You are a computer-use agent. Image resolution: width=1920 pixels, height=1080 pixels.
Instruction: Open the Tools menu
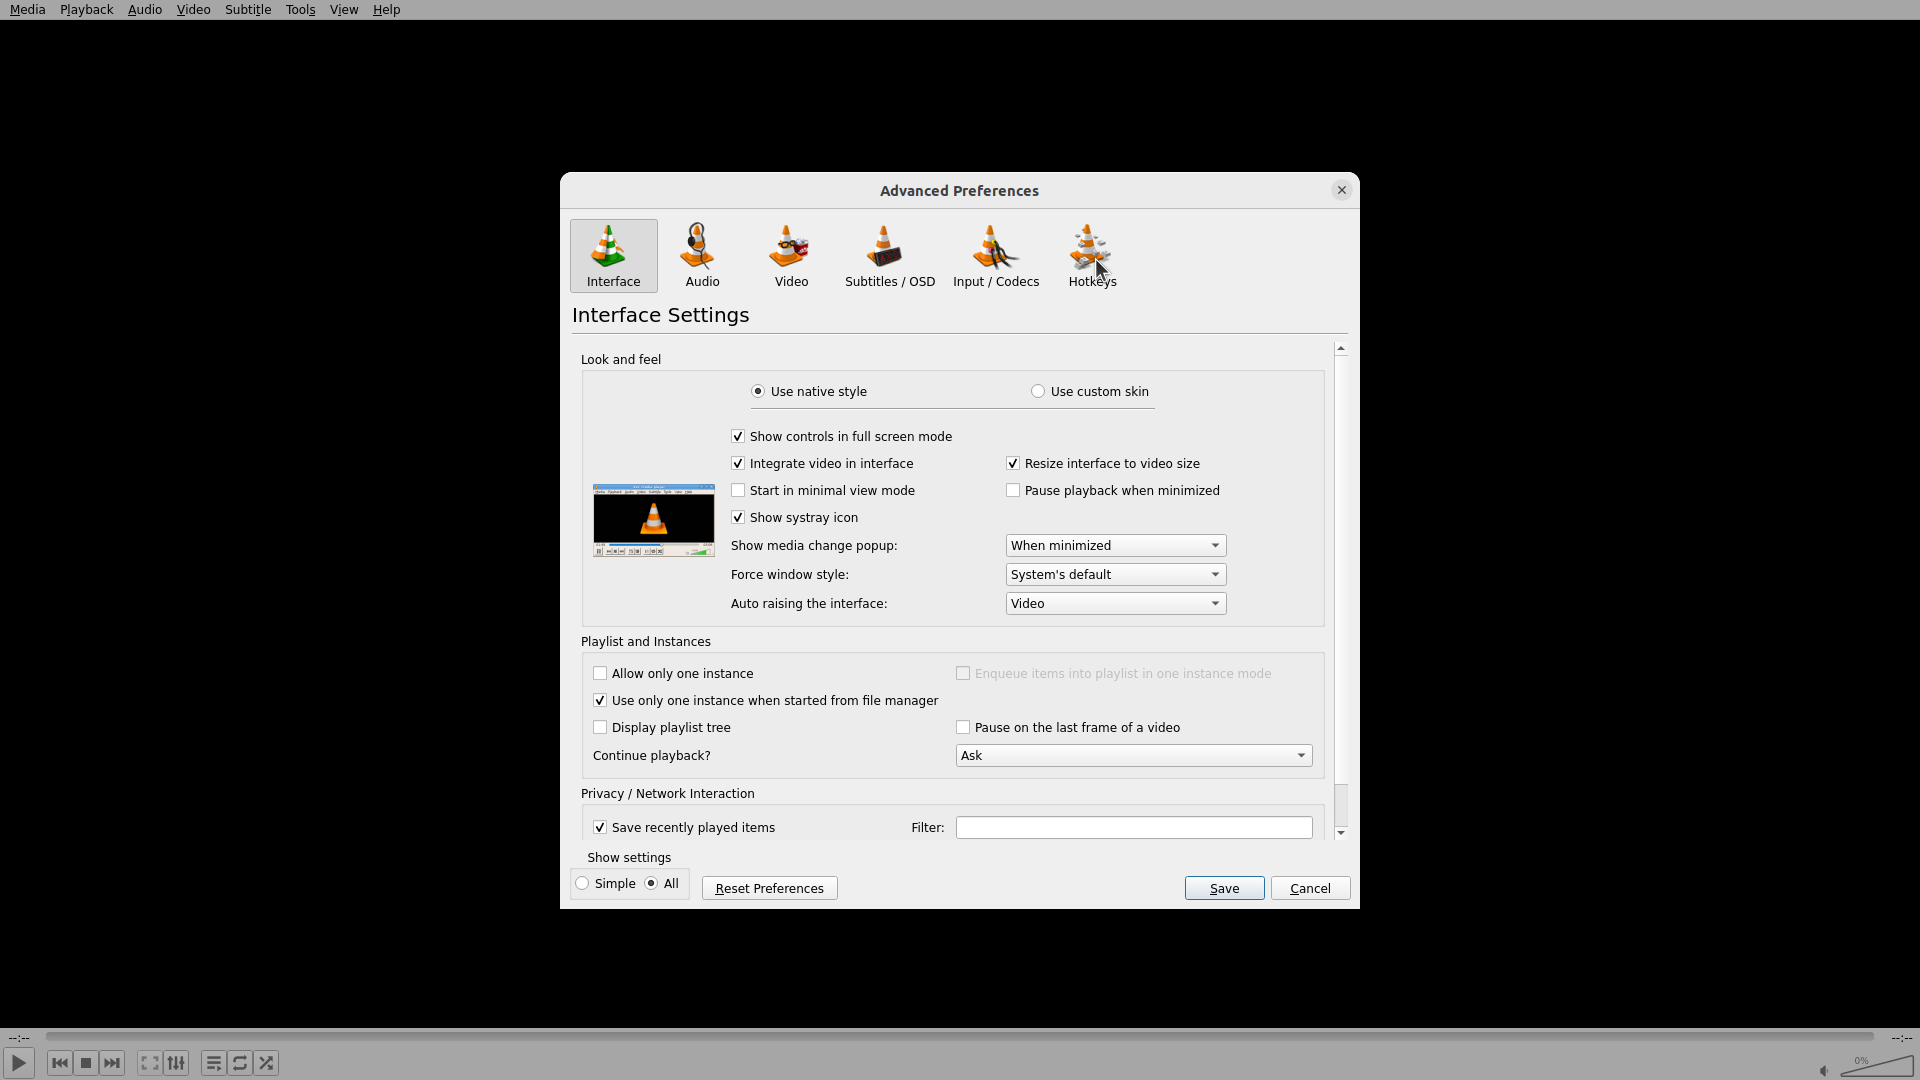(x=300, y=10)
